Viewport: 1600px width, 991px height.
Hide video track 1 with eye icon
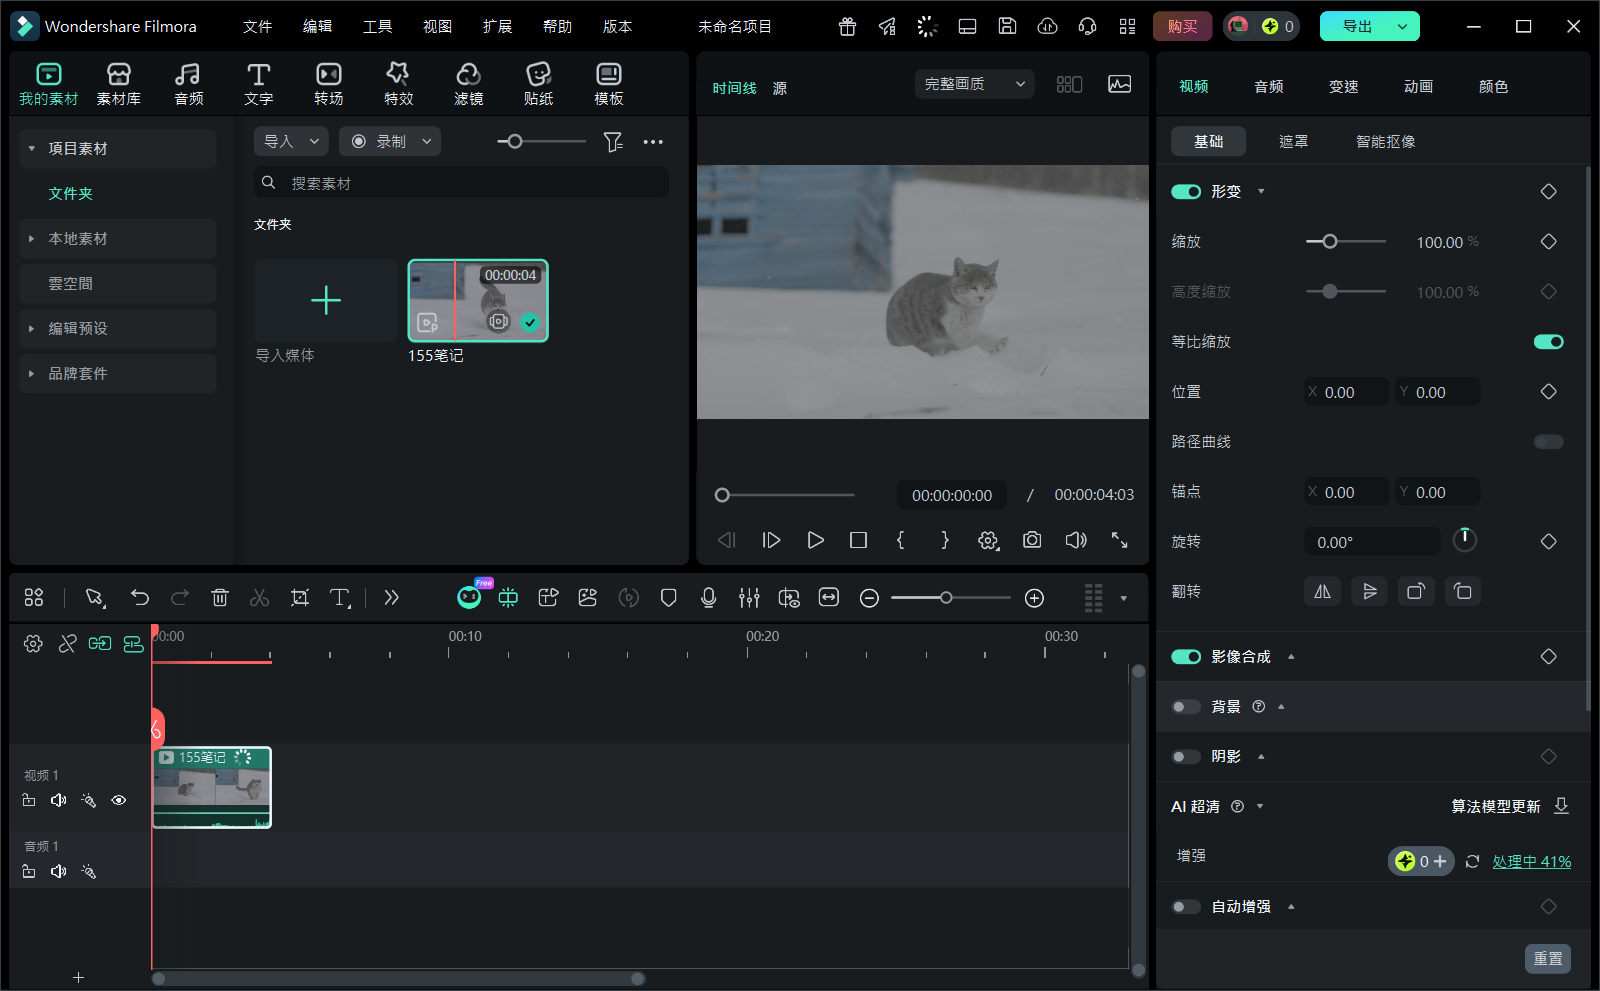(x=119, y=800)
